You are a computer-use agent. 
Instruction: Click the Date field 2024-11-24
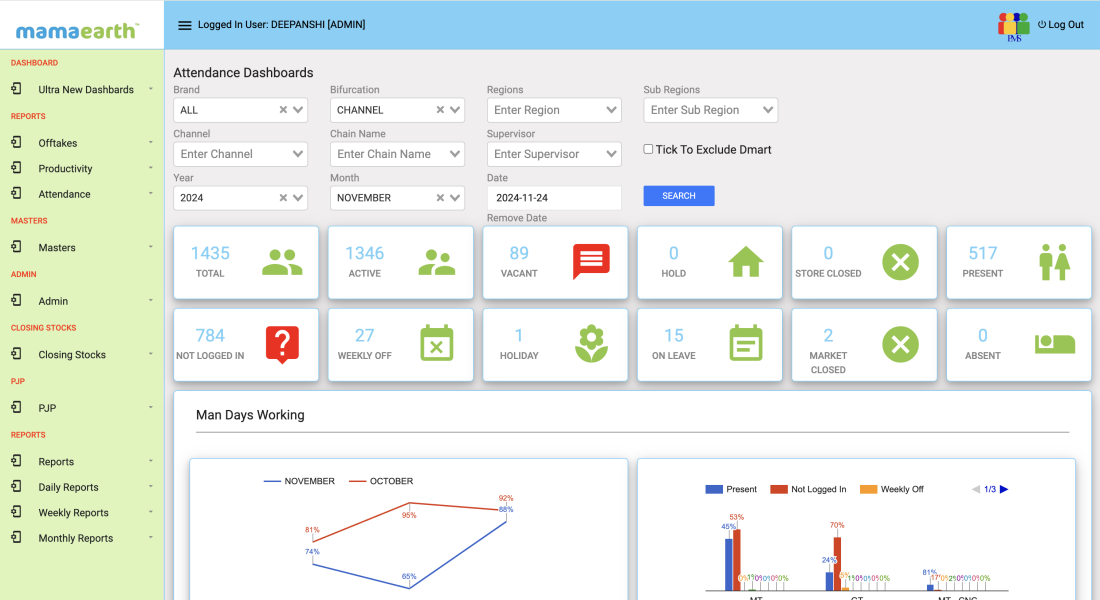[x=554, y=198]
